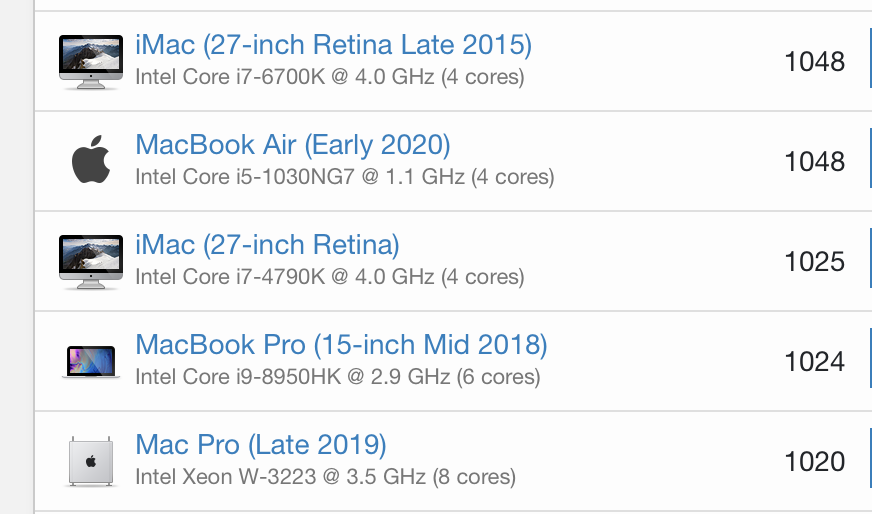The height and width of the screenshot is (514, 872).
Task: Click the 1020 score for the Mac Pro
Action: 815,462
